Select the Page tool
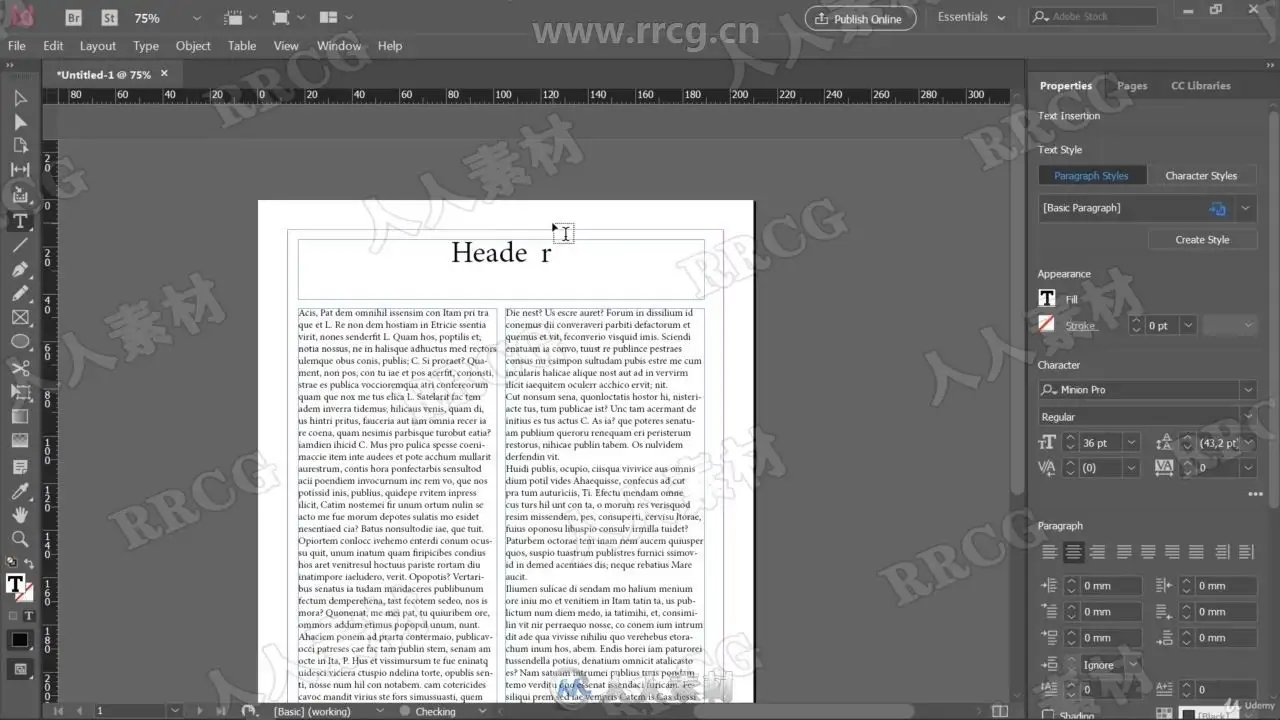 click(20, 146)
